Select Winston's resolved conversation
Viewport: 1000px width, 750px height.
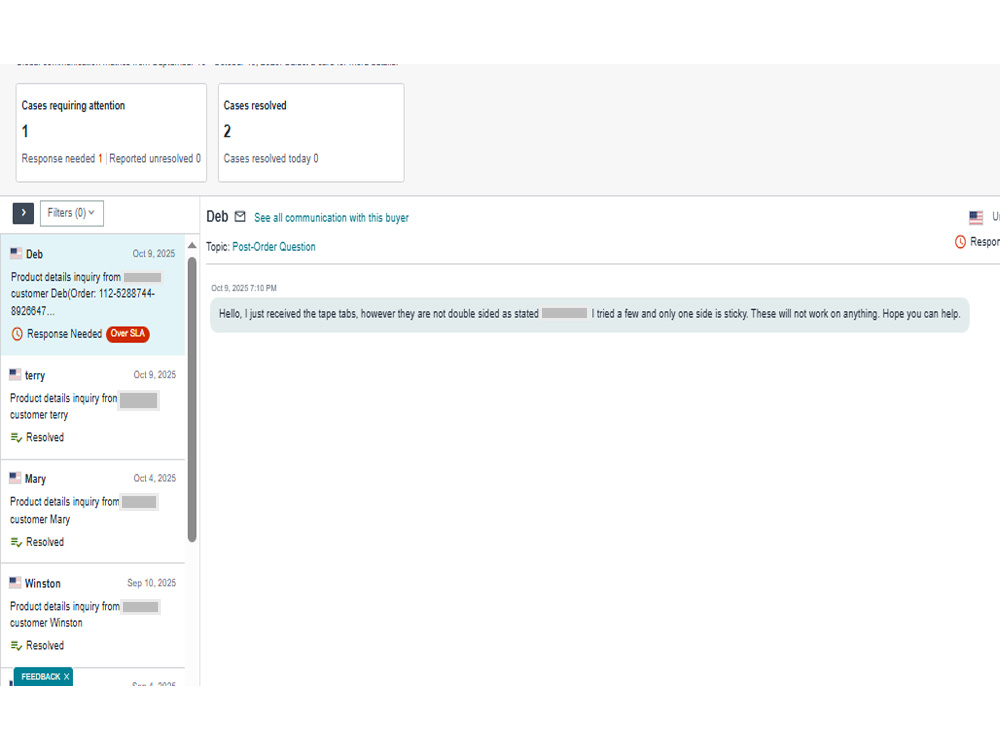[93, 615]
